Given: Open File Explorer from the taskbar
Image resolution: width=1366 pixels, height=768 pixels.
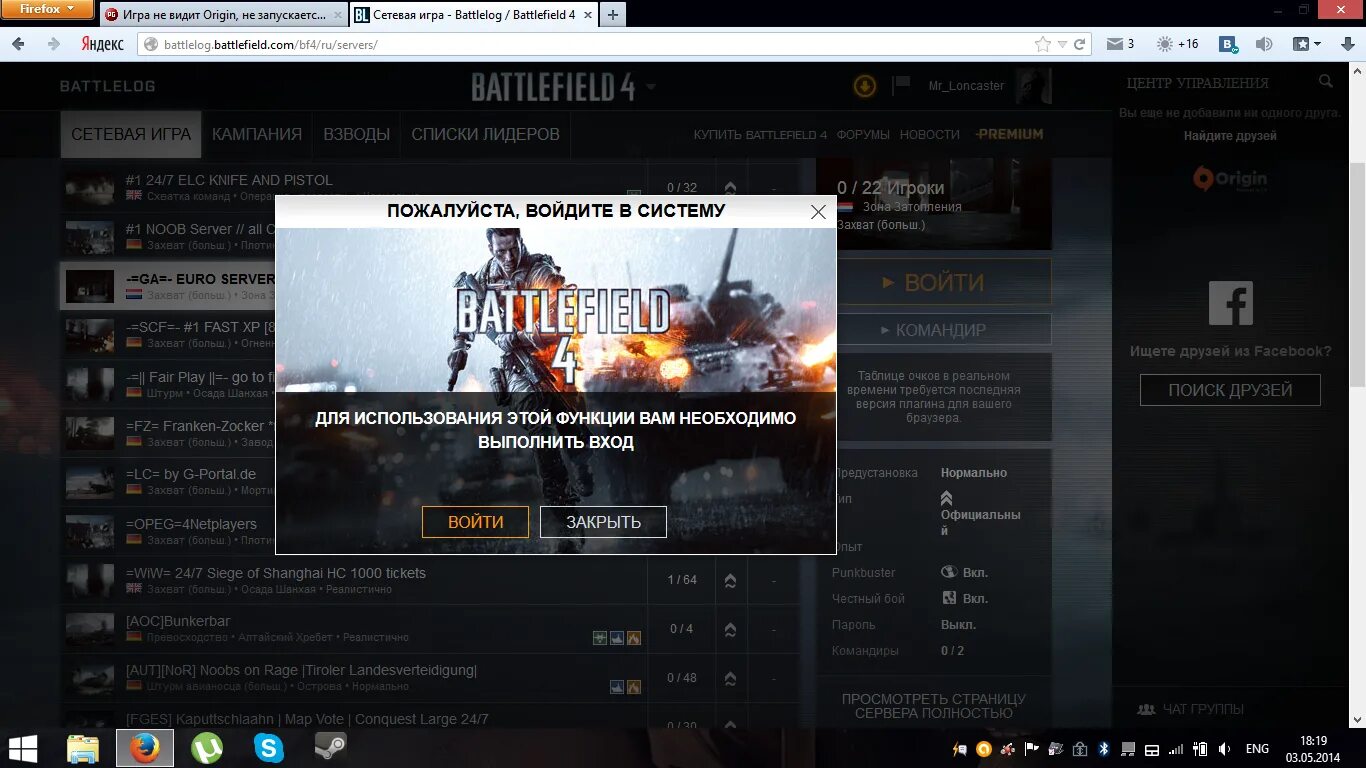Looking at the screenshot, I should (x=83, y=748).
